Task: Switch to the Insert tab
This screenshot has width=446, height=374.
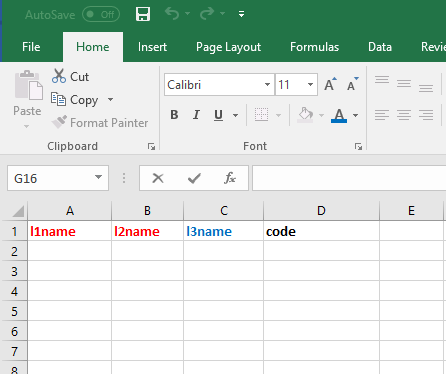Action: tap(152, 47)
